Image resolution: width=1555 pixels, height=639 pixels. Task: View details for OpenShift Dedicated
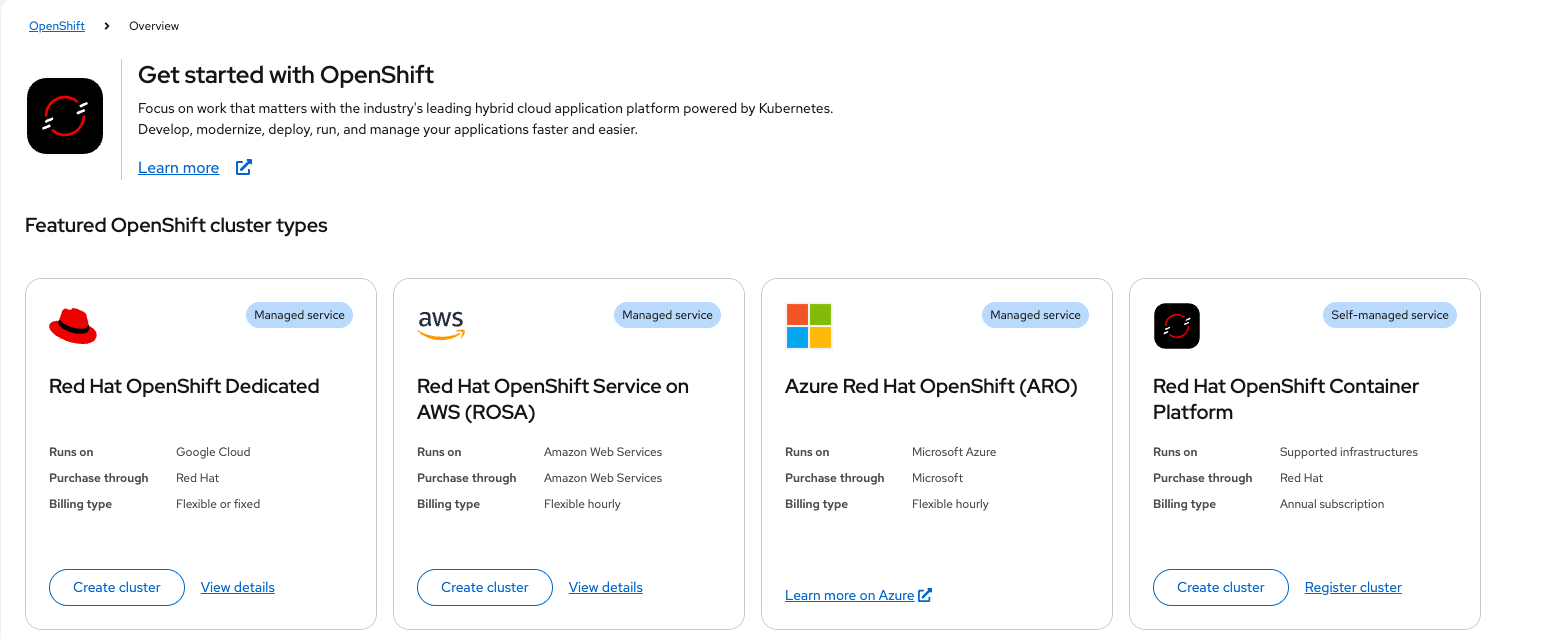point(237,587)
